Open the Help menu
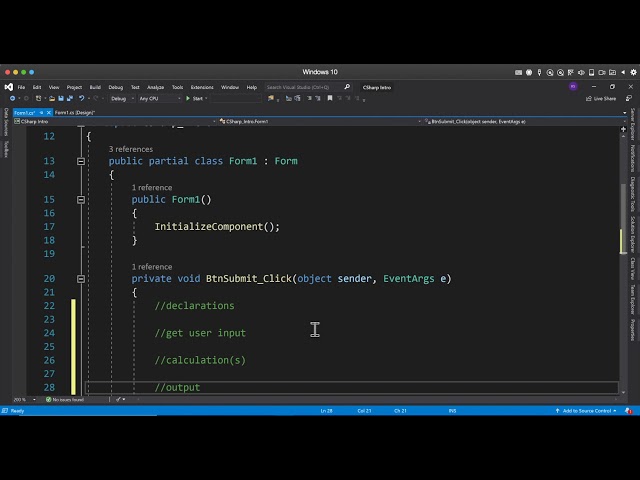 pyautogui.click(x=252, y=87)
